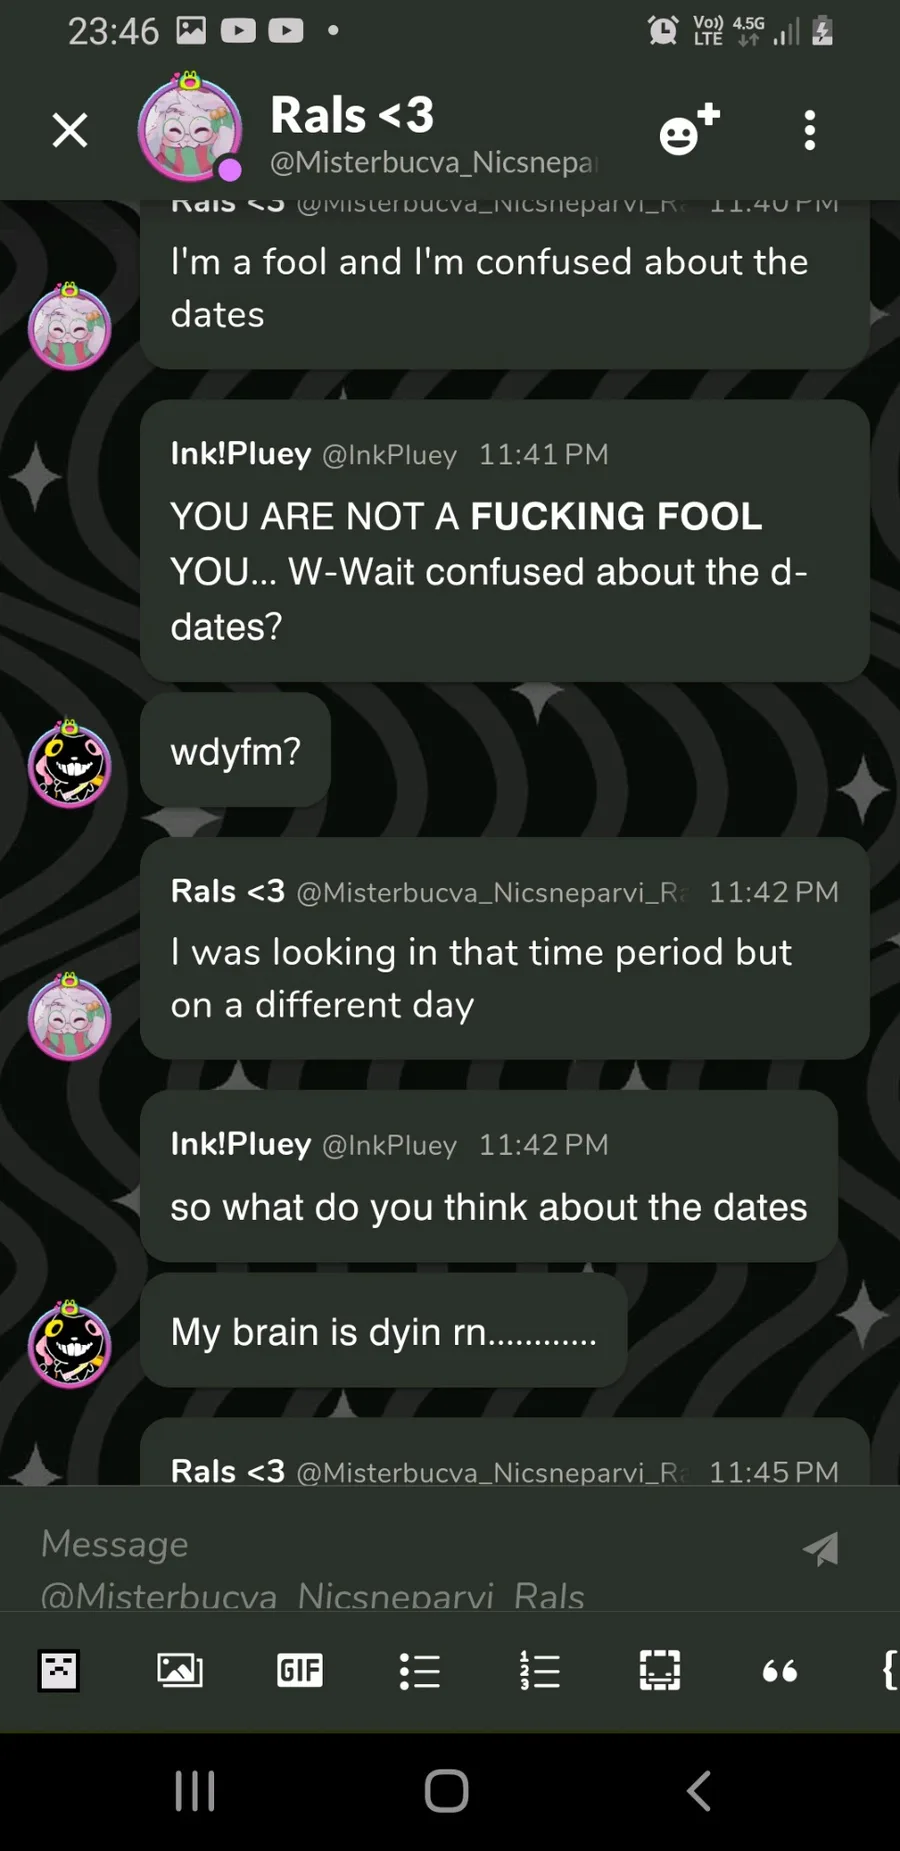Viewport: 900px width, 1851px height.
Task: Open the add reaction emoji icon
Action: (x=690, y=130)
